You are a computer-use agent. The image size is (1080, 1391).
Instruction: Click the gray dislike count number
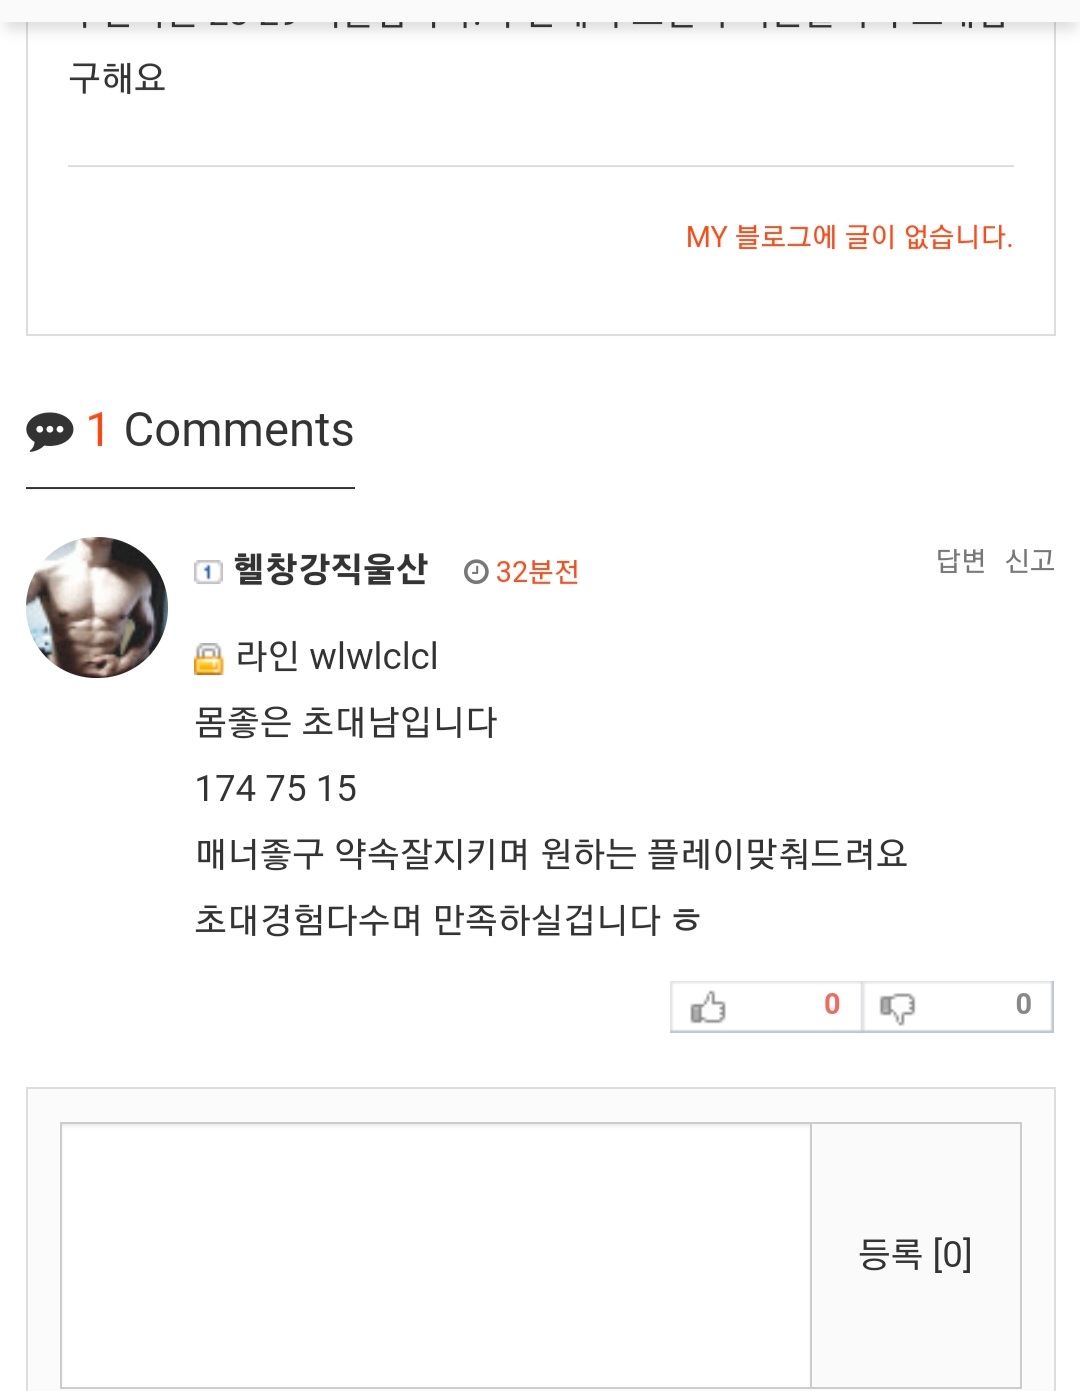tap(1023, 1004)
